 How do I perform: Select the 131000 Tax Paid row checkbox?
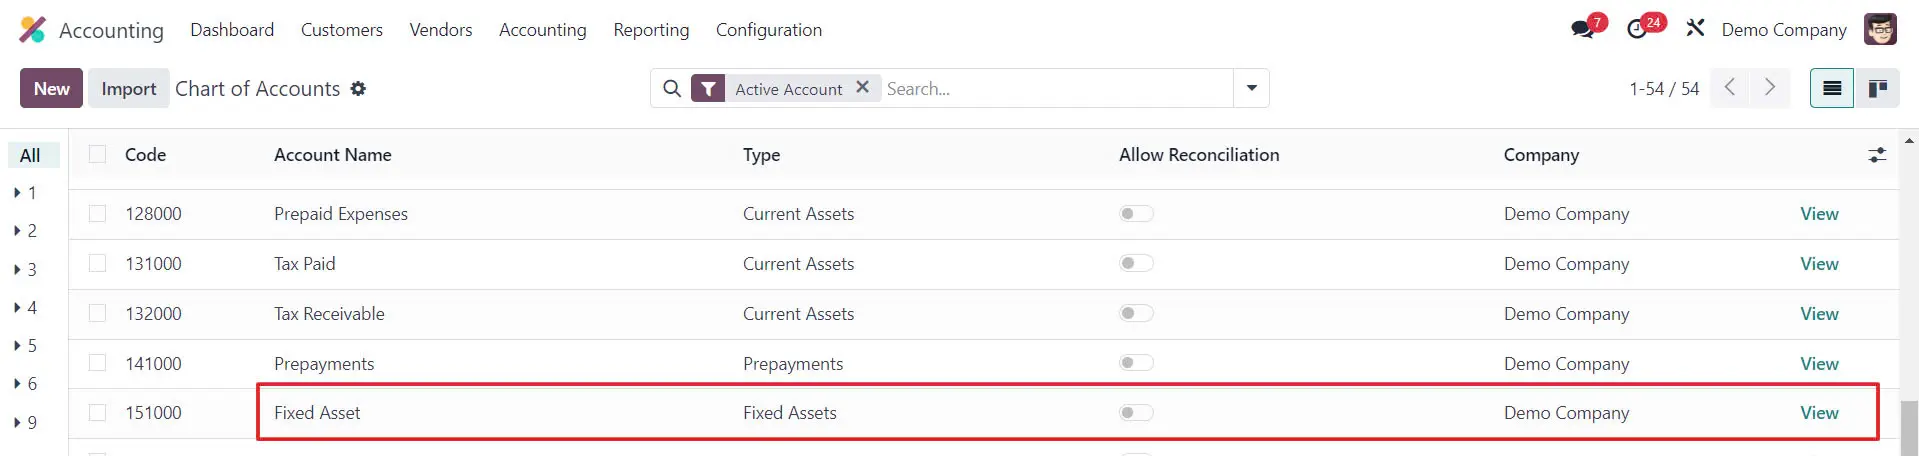[x=97, y=264]
